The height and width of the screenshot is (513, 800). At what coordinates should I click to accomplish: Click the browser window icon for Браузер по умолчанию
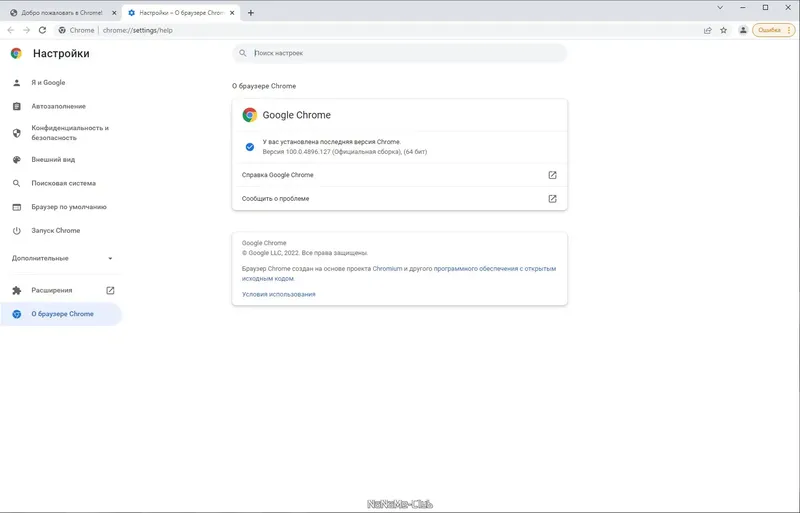coord(17,207)
